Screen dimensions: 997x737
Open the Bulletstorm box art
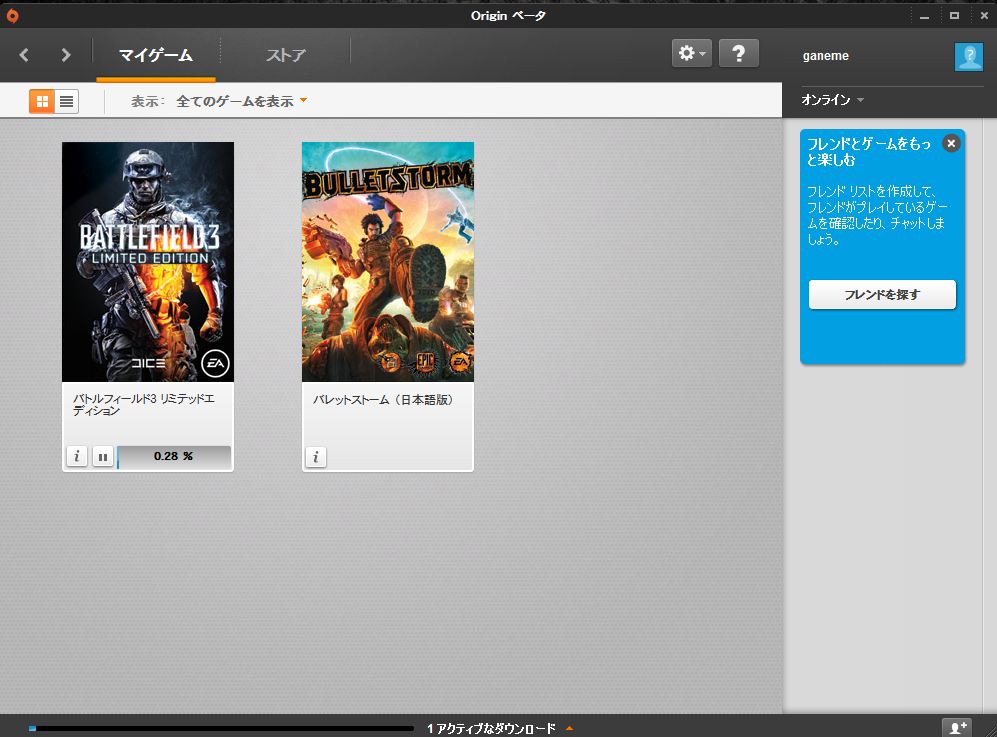[388, 261]
